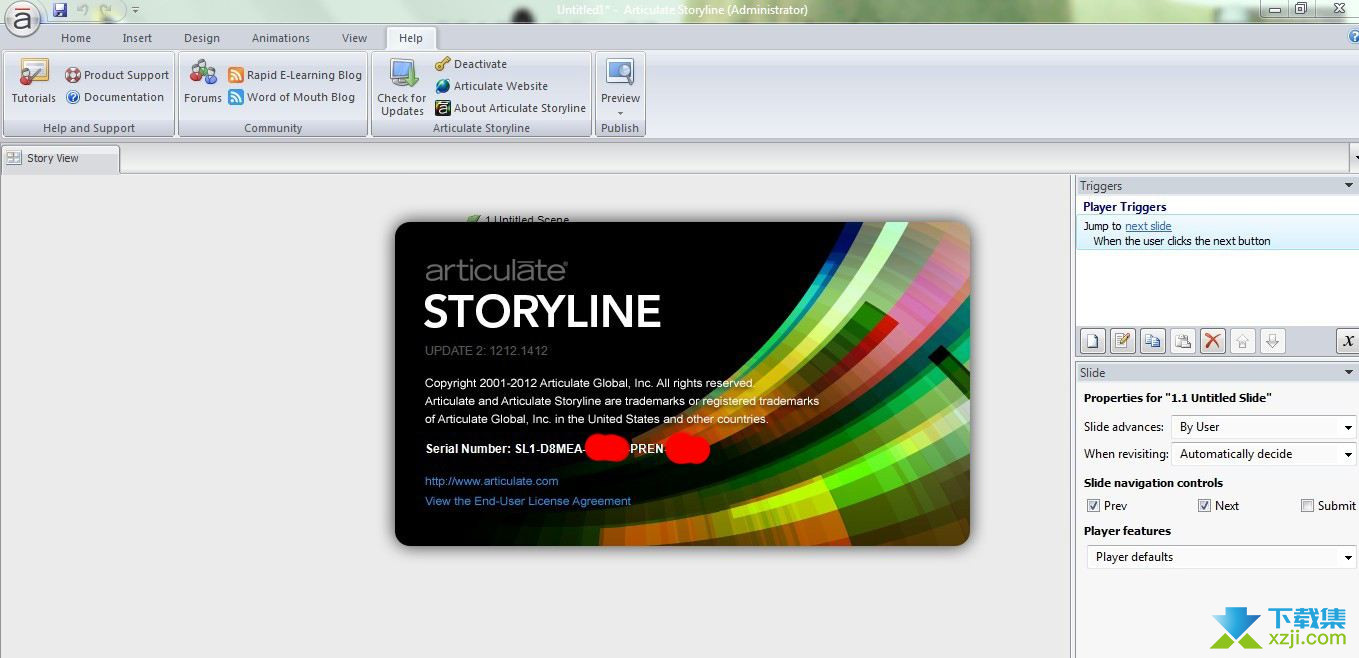Edit the selected trigger

pyautogui.click(x=1123, y=341)
